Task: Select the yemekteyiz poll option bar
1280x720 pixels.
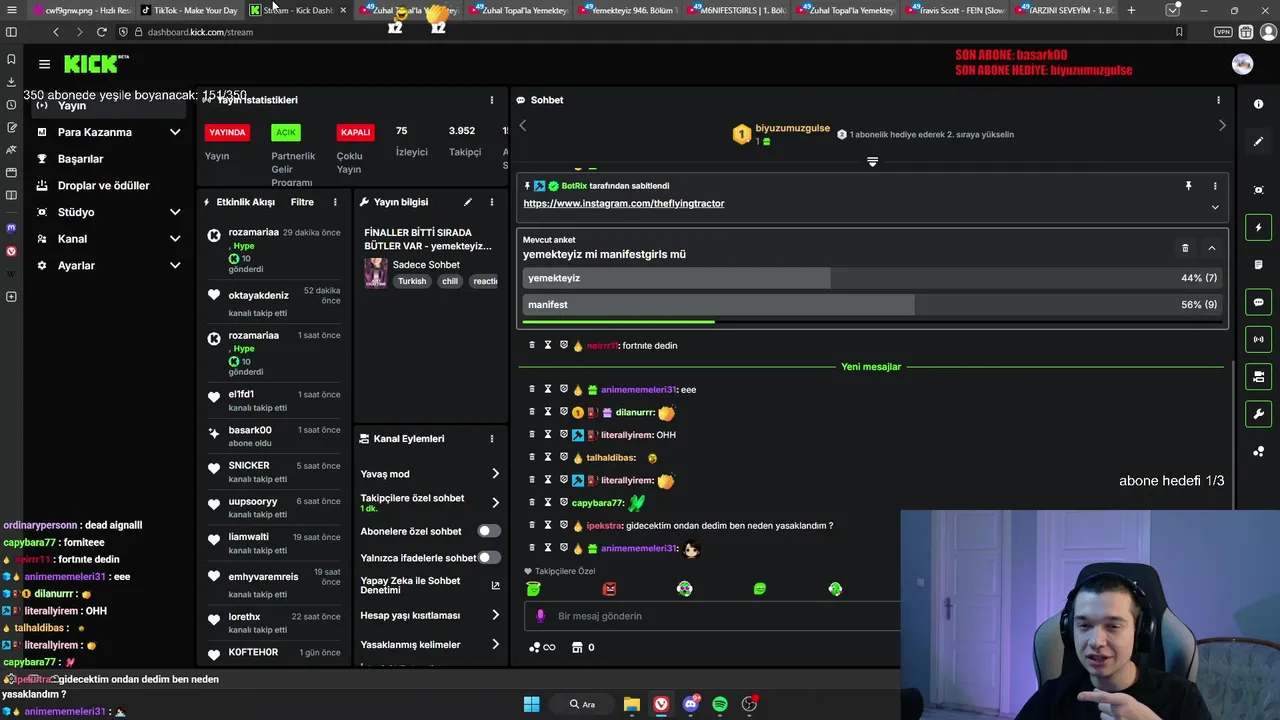Action: [872, 278]
